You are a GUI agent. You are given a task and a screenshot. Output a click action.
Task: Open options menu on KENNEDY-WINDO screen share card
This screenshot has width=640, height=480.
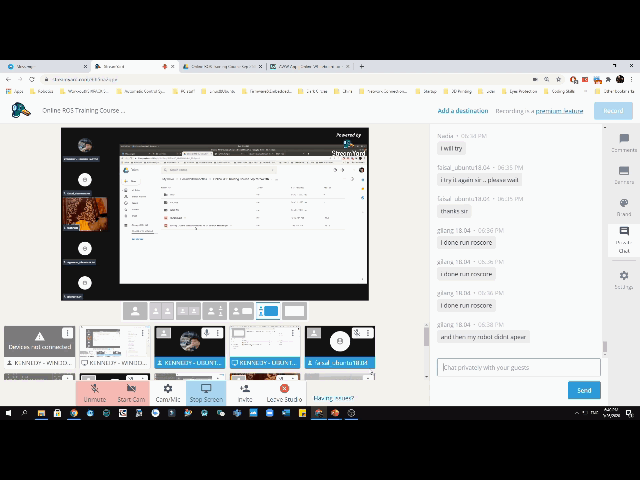(x=142, y=333)
